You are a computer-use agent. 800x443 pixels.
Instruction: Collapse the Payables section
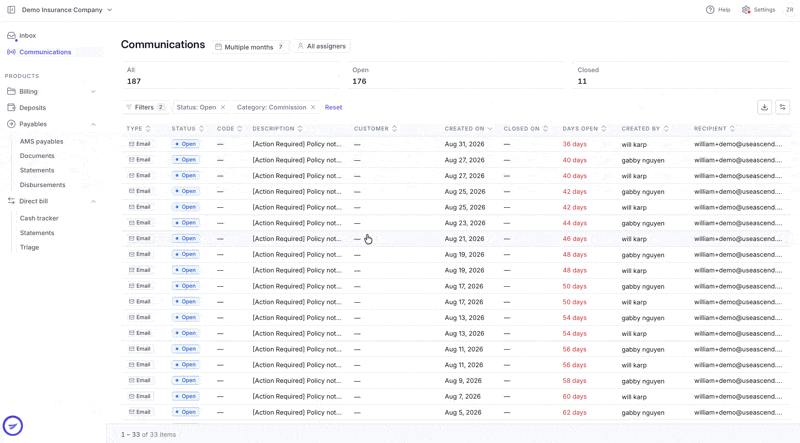tap(93, 124)
